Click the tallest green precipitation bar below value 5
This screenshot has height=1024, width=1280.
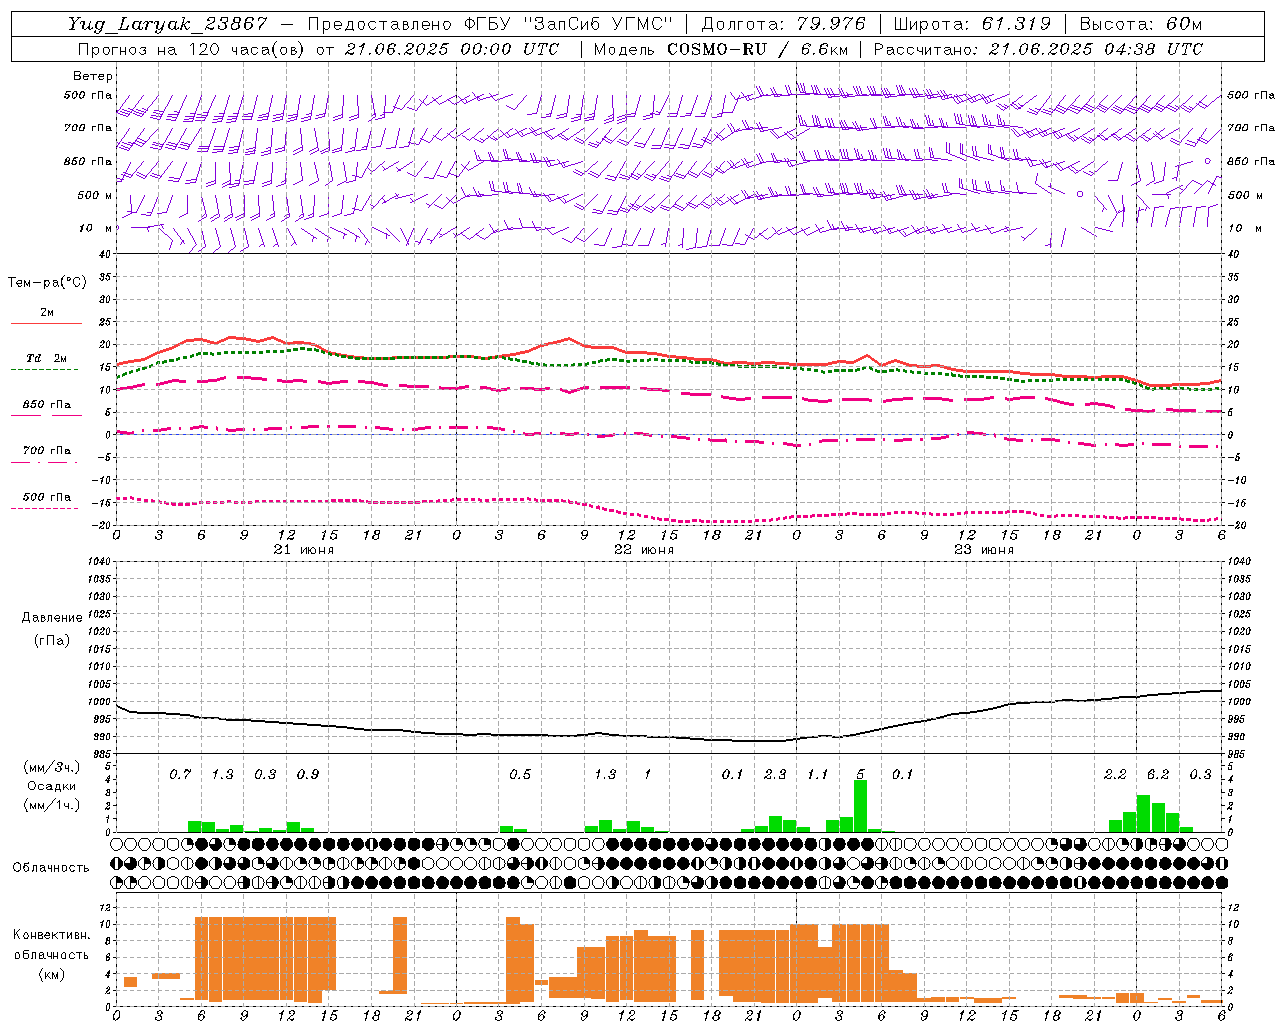[860, 806]
